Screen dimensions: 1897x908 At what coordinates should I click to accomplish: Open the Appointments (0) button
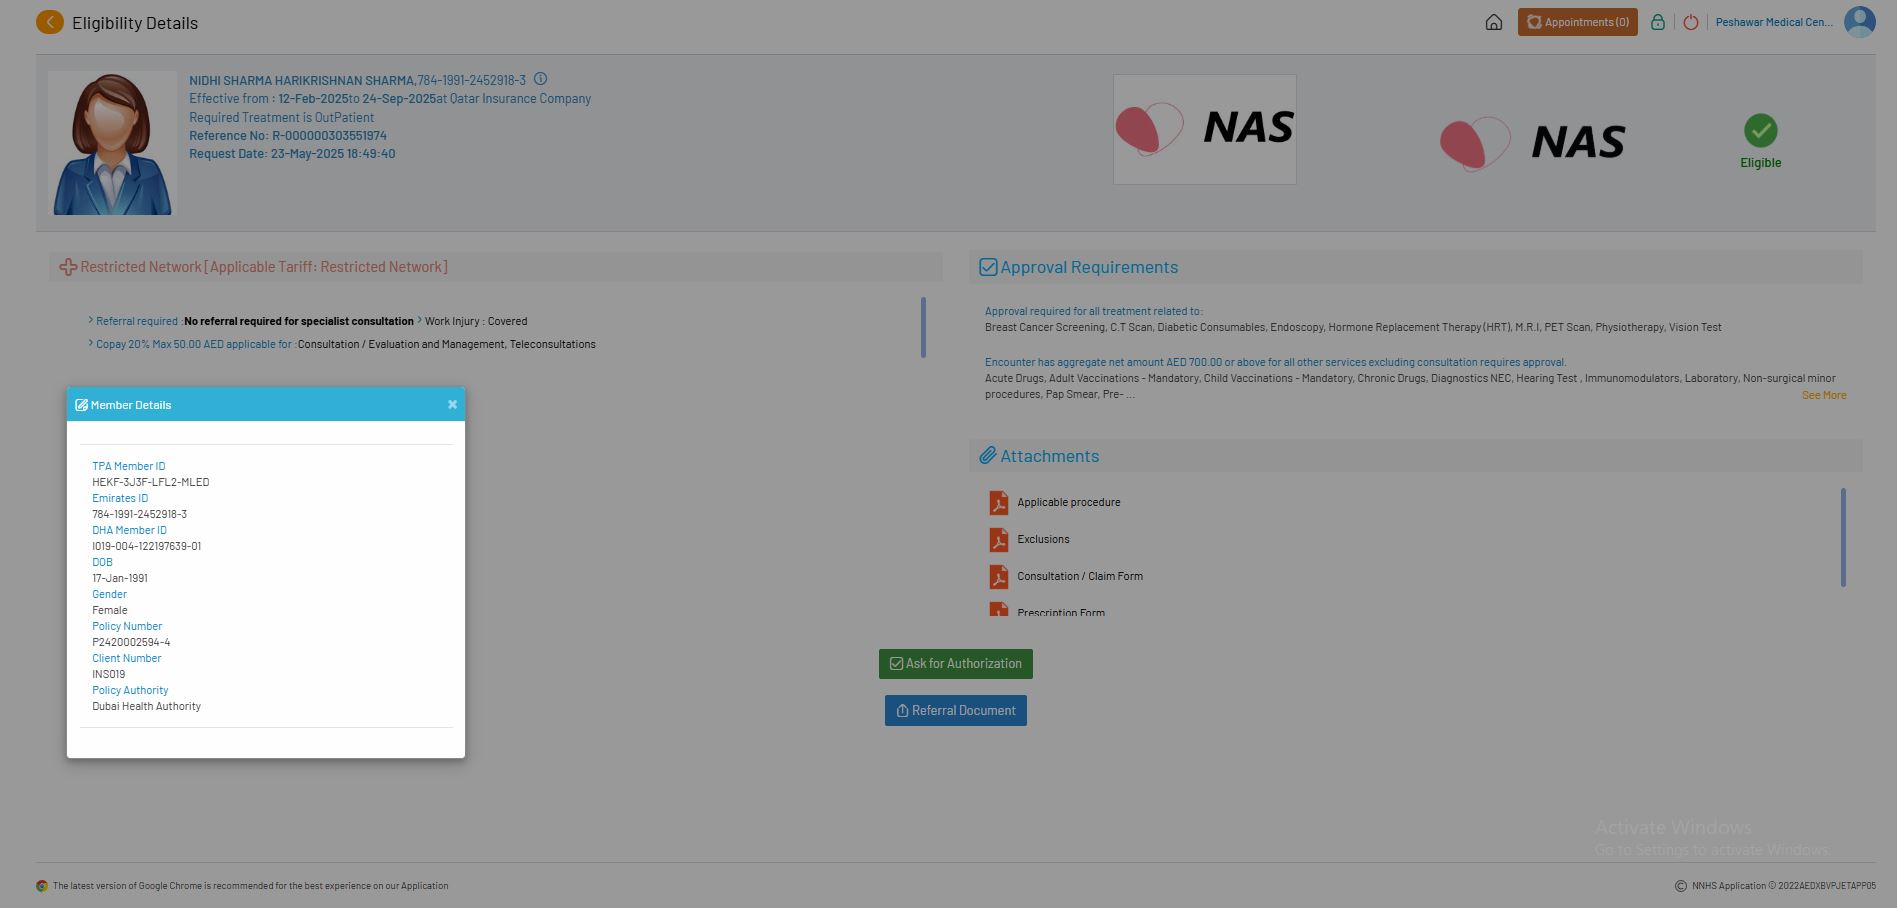(x=1577, y=22)
